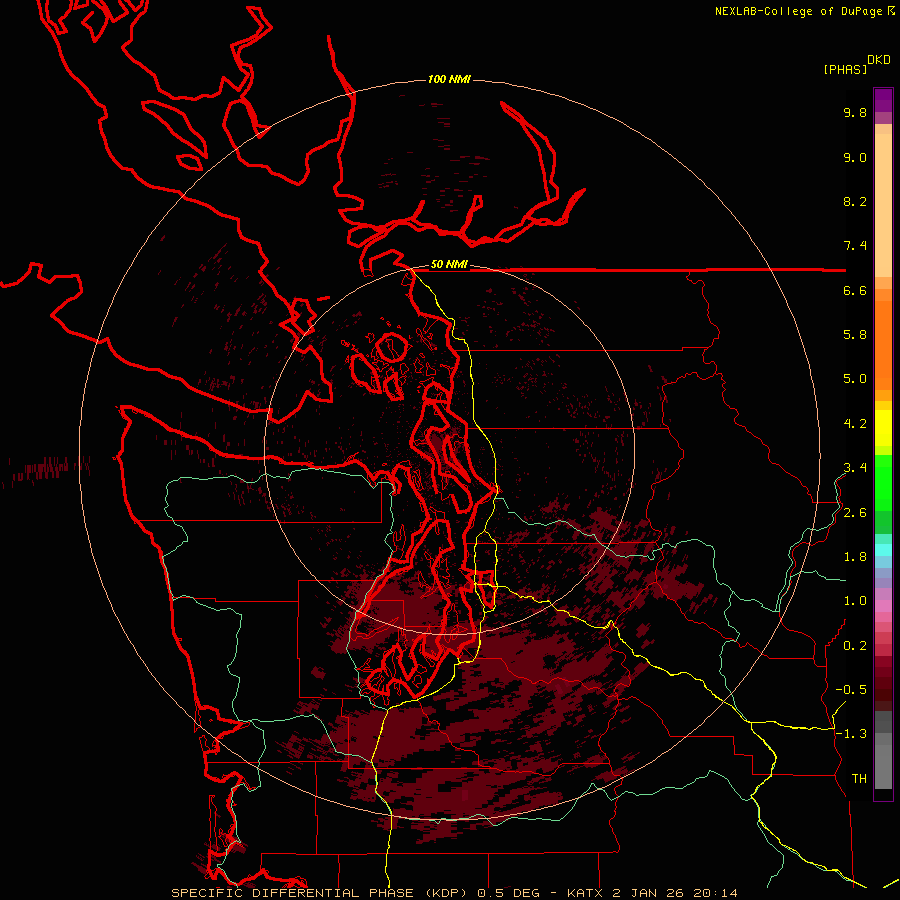Select the 1.8 legend value
The height and width of the screenshot is (900, 900).
click(x=855, y=557)
